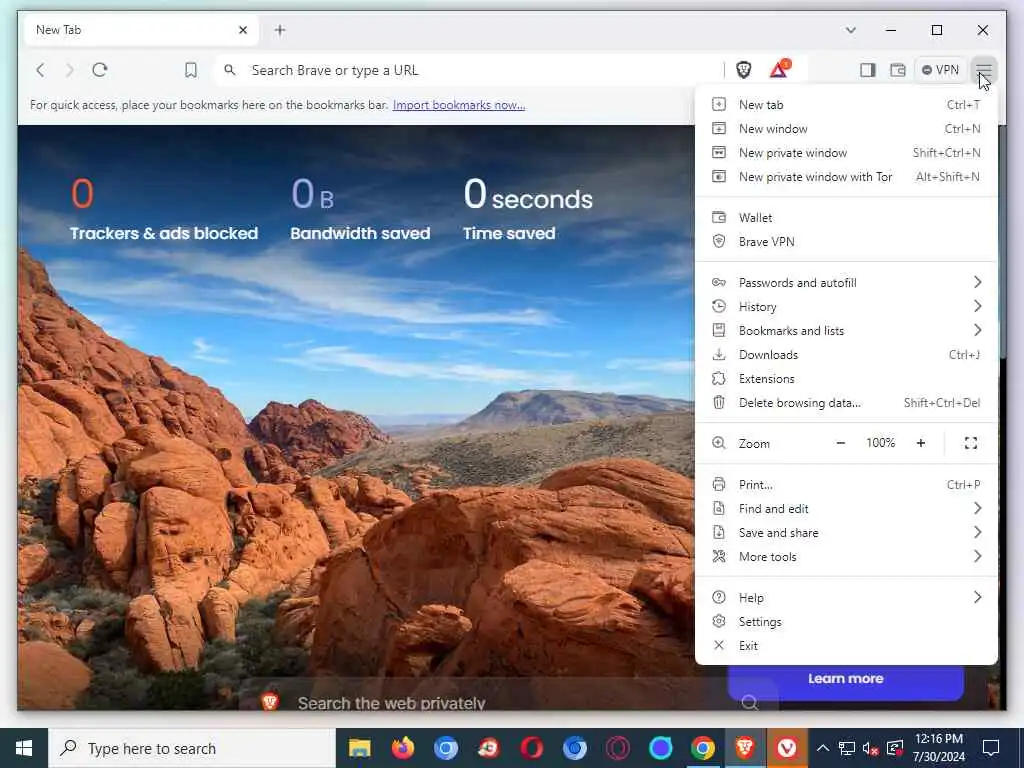The image size is (1024, 768).
Task: Open Downloads from the menu
Action: (x=846, y=355)
